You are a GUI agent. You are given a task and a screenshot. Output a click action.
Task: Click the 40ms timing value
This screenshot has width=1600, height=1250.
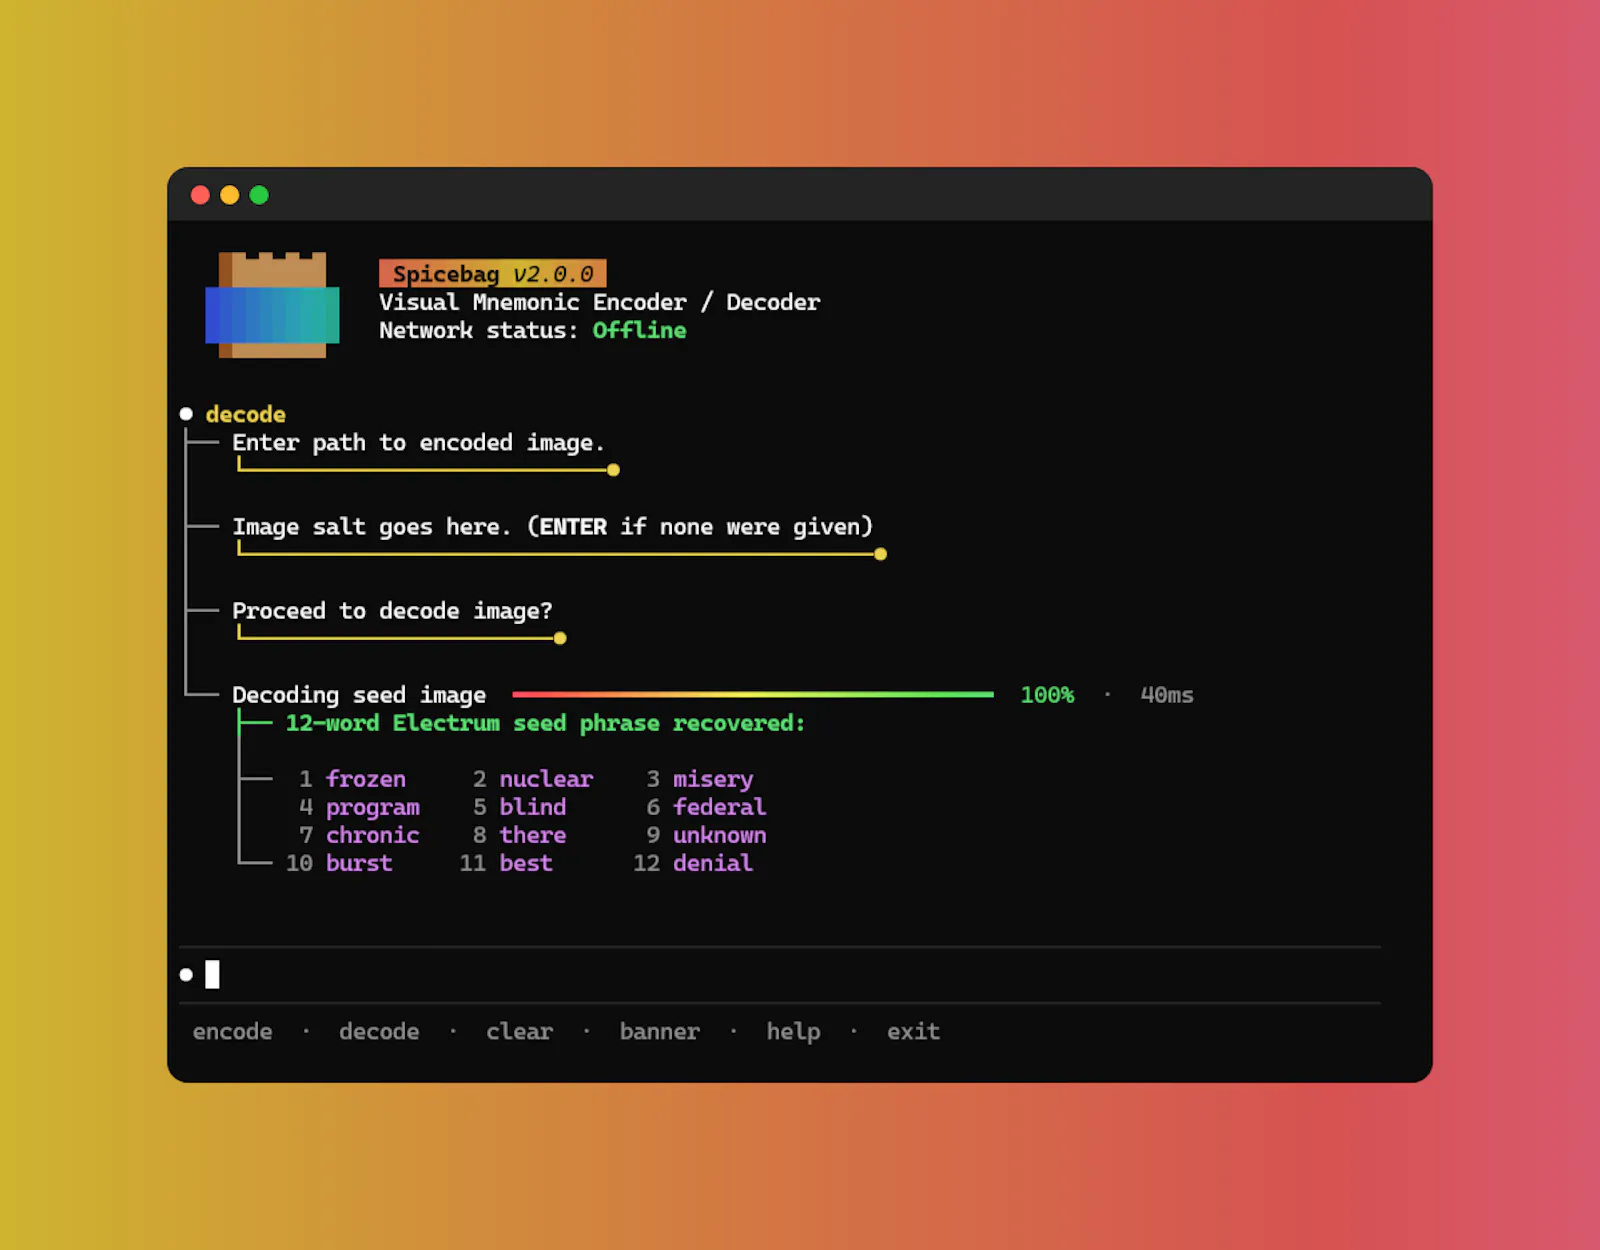click(1167, 695)
